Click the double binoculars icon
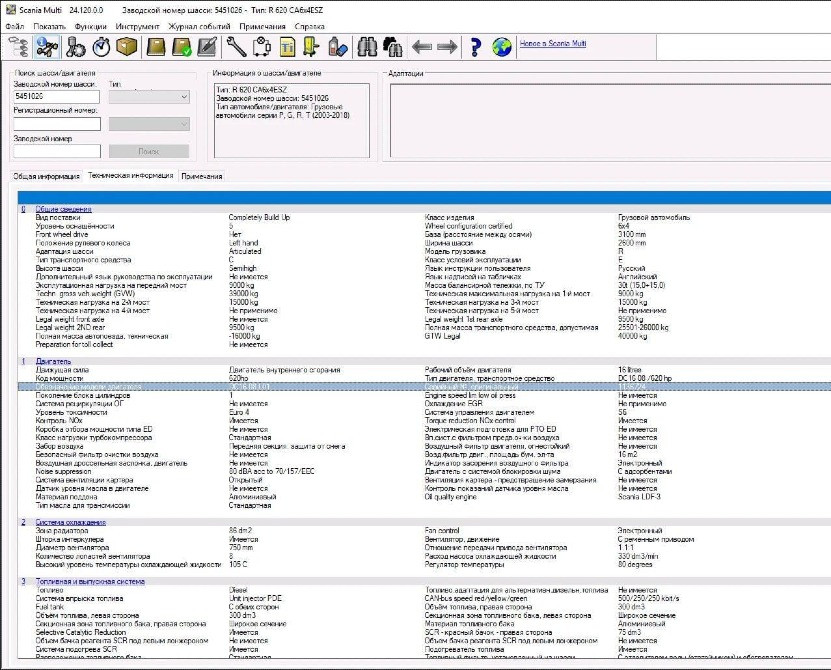Viewport: 831px width, 670px height. click(393, 47)
